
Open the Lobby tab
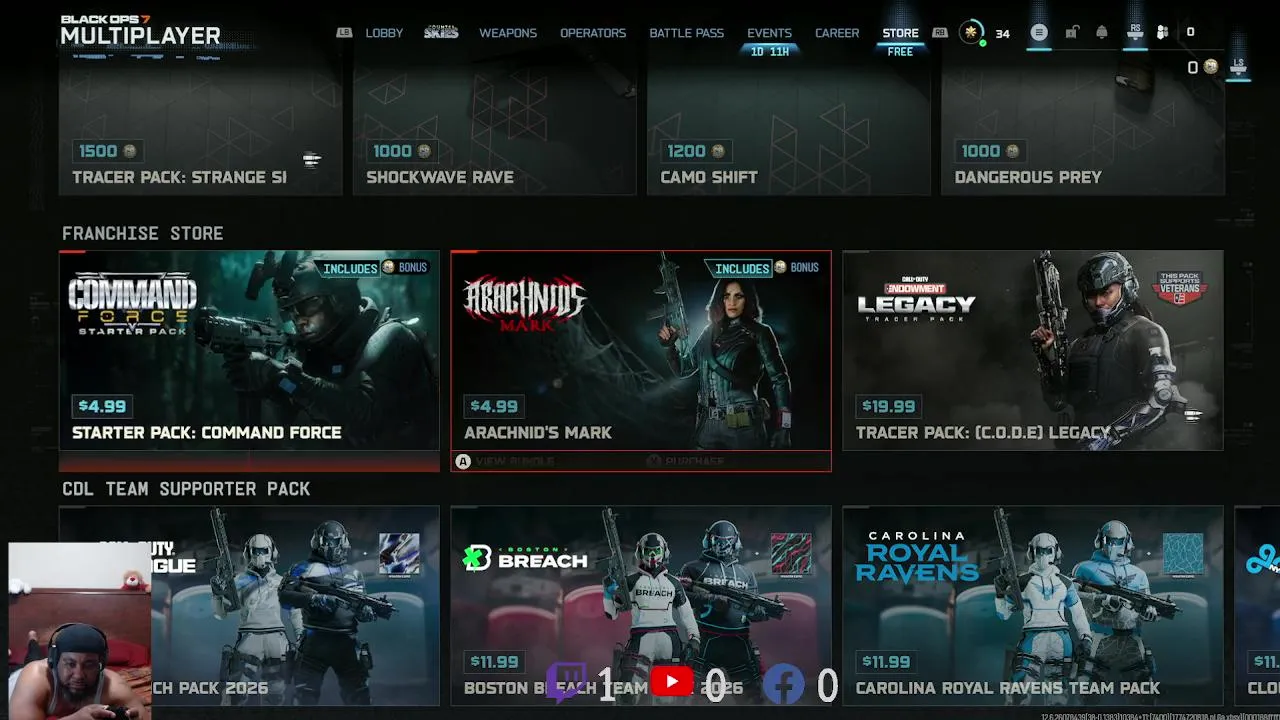(x=384, y=33)
